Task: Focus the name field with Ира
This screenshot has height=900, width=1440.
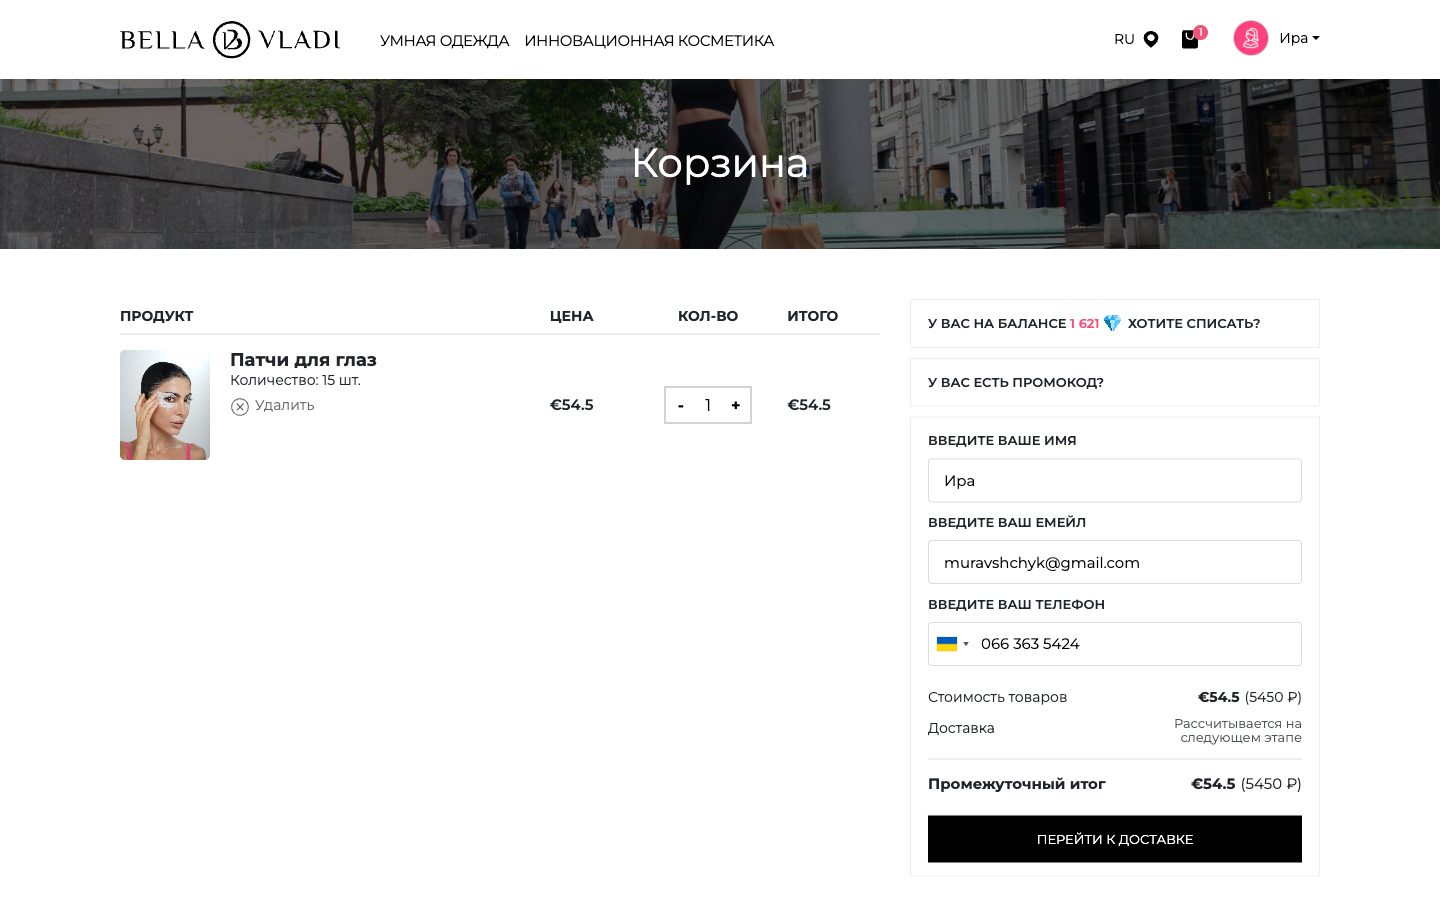Action: pos(1115,481)
